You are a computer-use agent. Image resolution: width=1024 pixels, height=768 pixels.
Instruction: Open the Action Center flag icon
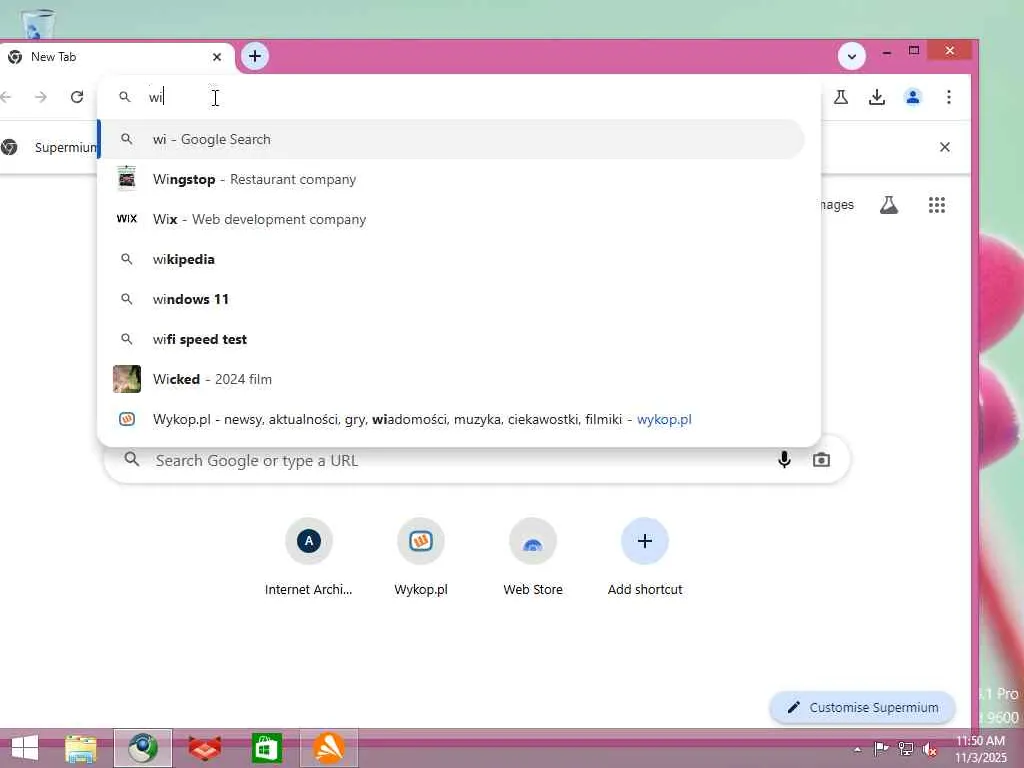point(881,748)
